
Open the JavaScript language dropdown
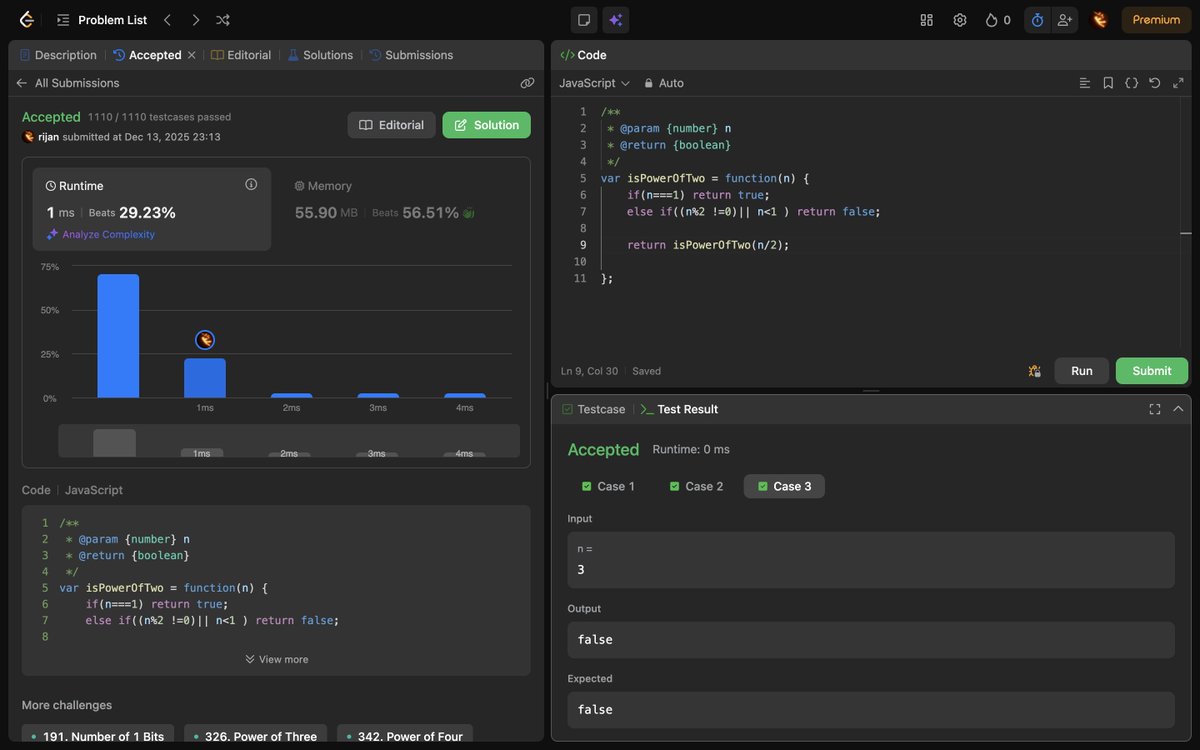(593, 83)
